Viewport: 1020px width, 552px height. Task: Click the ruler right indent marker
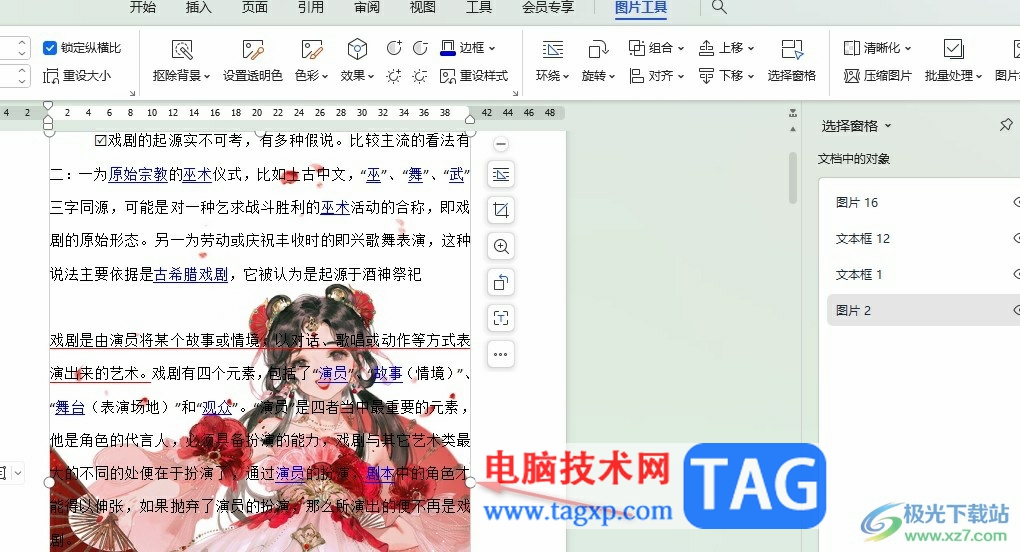470,119
